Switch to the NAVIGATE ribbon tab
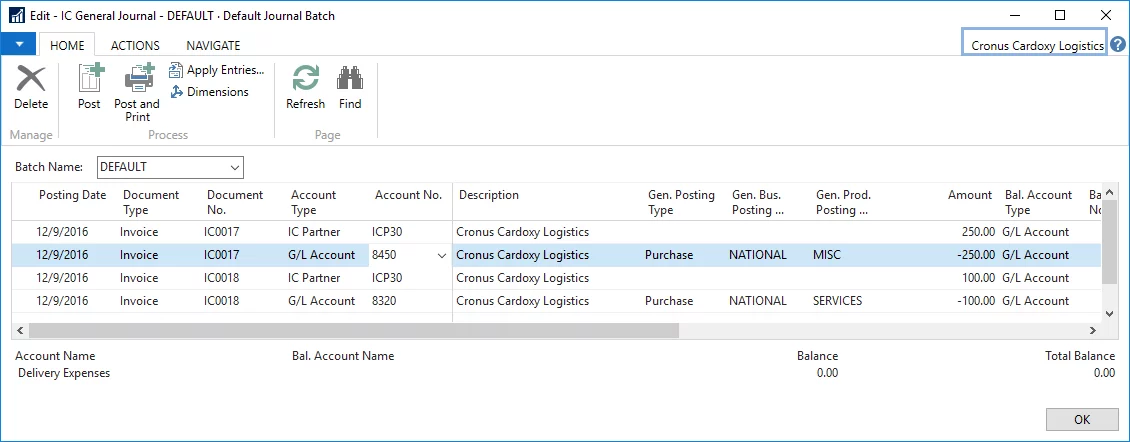Screen dimensions: 1130x442 click(x=213, y=46)
